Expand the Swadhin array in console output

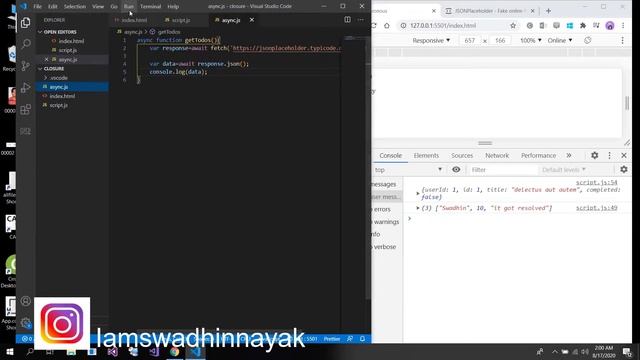pos(418,208)
